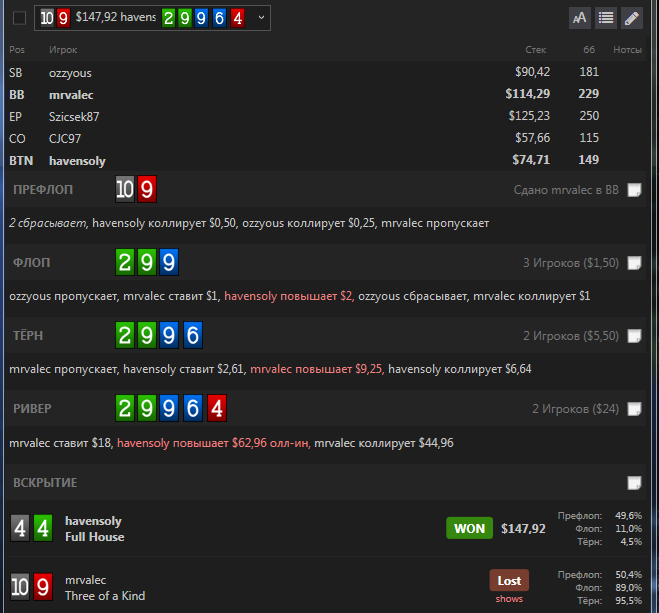659x613 pixels.
Task: Select player havensoly in the BTN row
Action: pos(77,161)
